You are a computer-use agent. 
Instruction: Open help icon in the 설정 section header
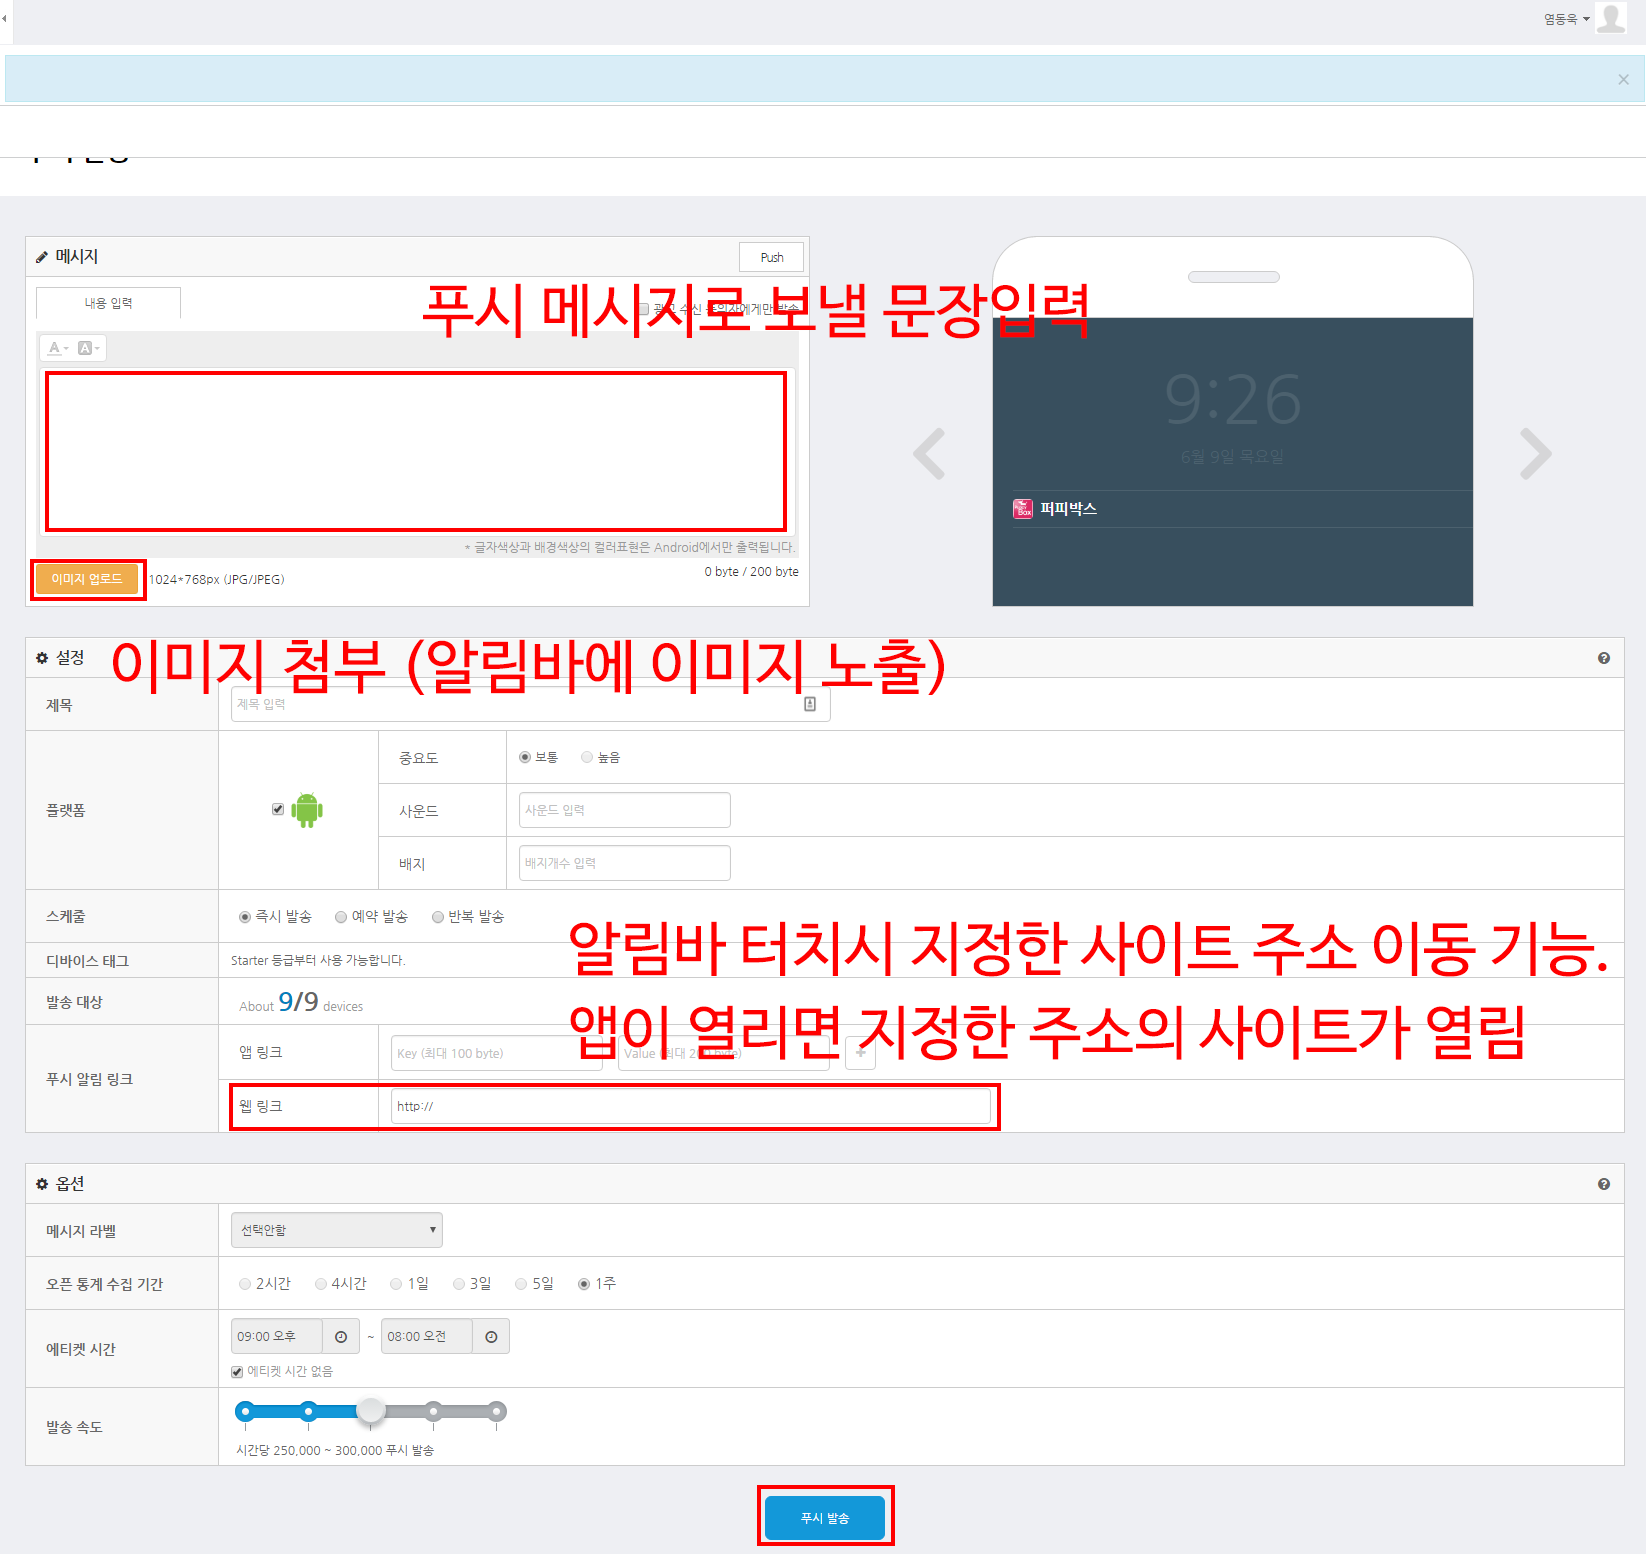click(1604, 658)
